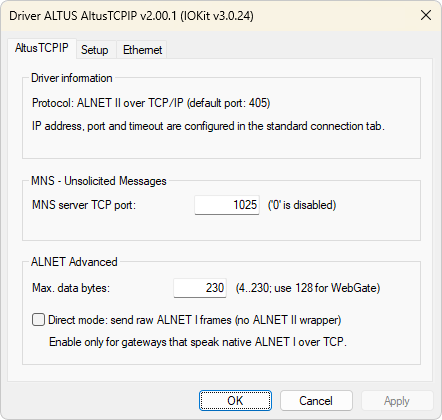This screenshot has height=420, width=442.
Task: Click the ALNET Advanced group heading
Action: click(74, 262)
